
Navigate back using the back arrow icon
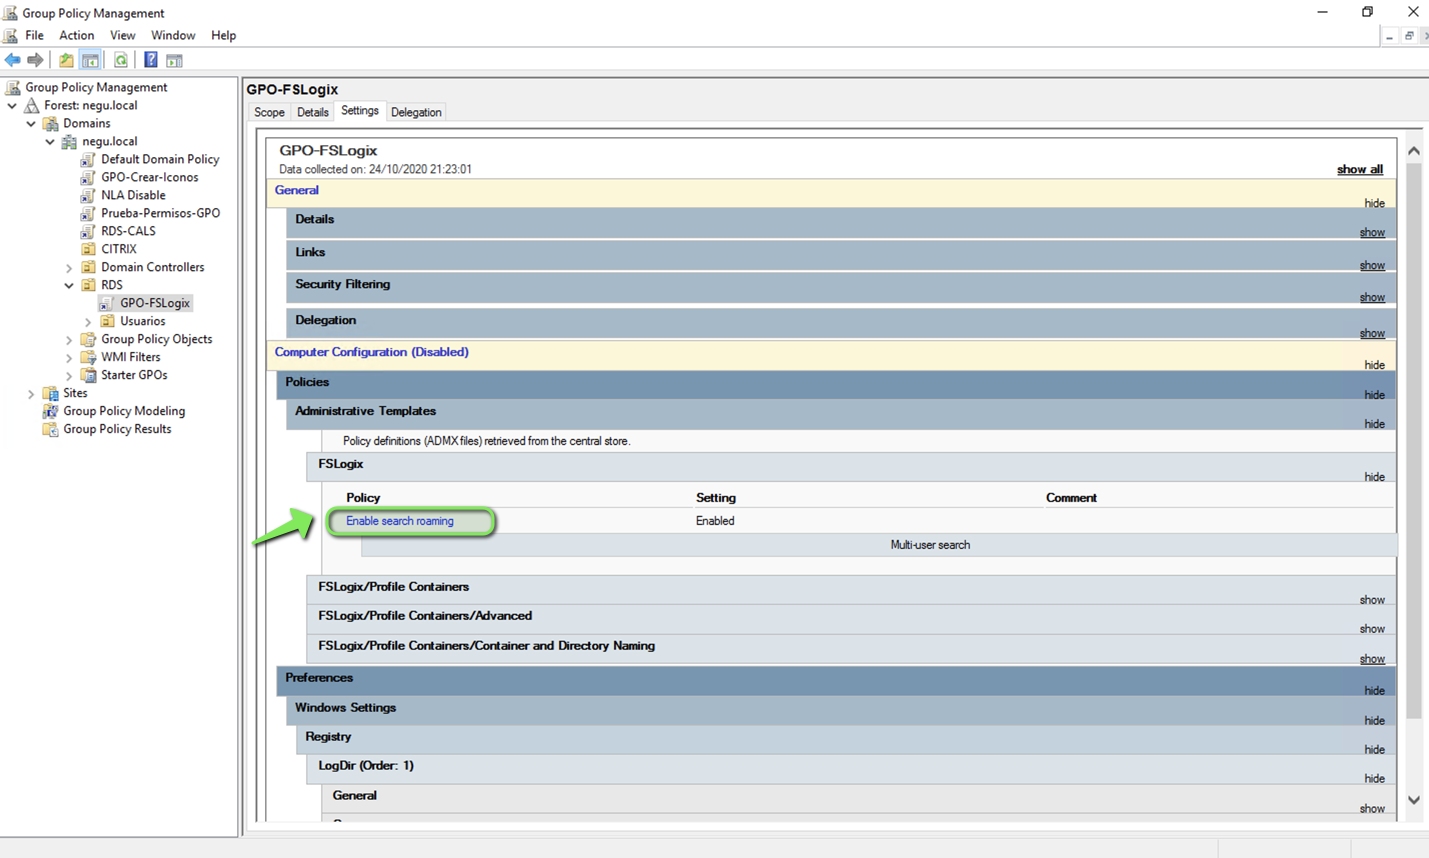pos(13,59)
